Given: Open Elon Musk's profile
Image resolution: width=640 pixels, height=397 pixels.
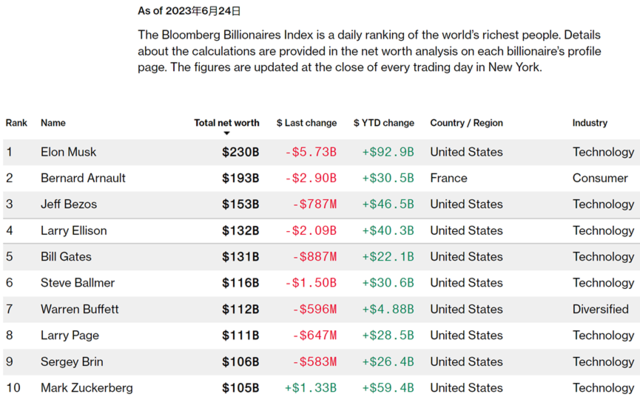Looking at the screenshot, I should click(69, 152).
